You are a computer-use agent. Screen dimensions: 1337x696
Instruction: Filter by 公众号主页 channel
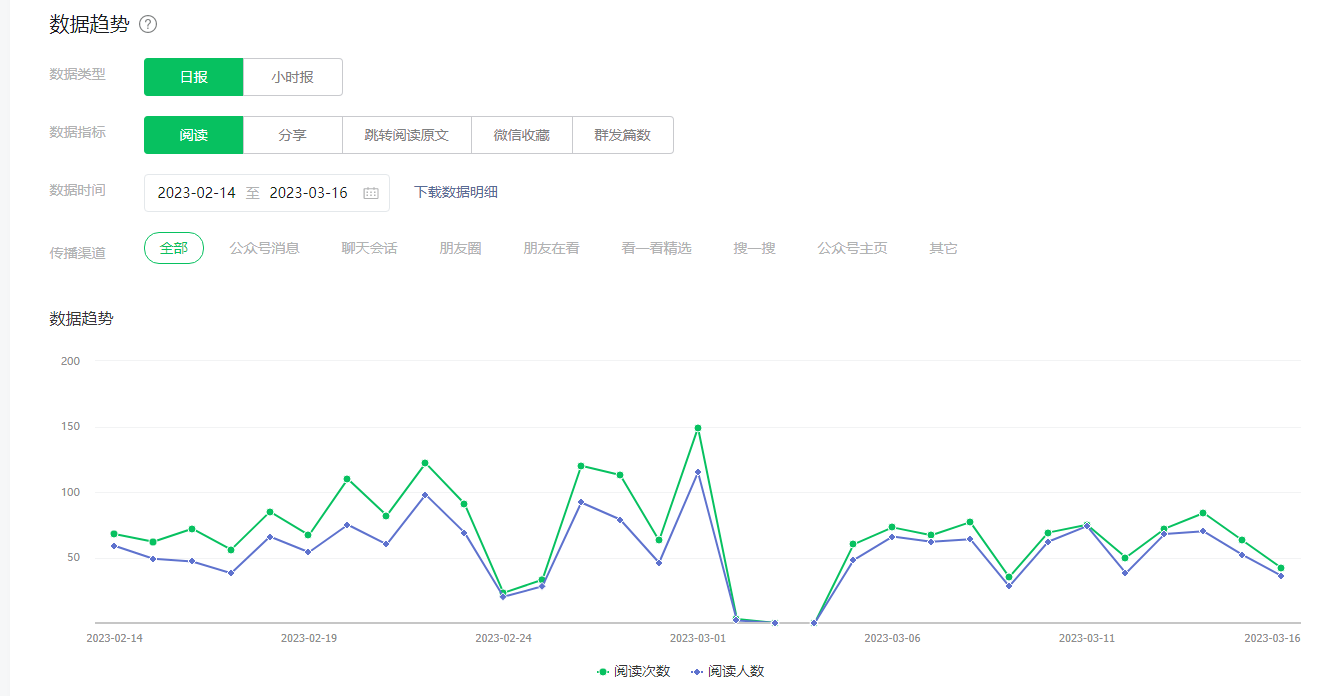point(853,248)
